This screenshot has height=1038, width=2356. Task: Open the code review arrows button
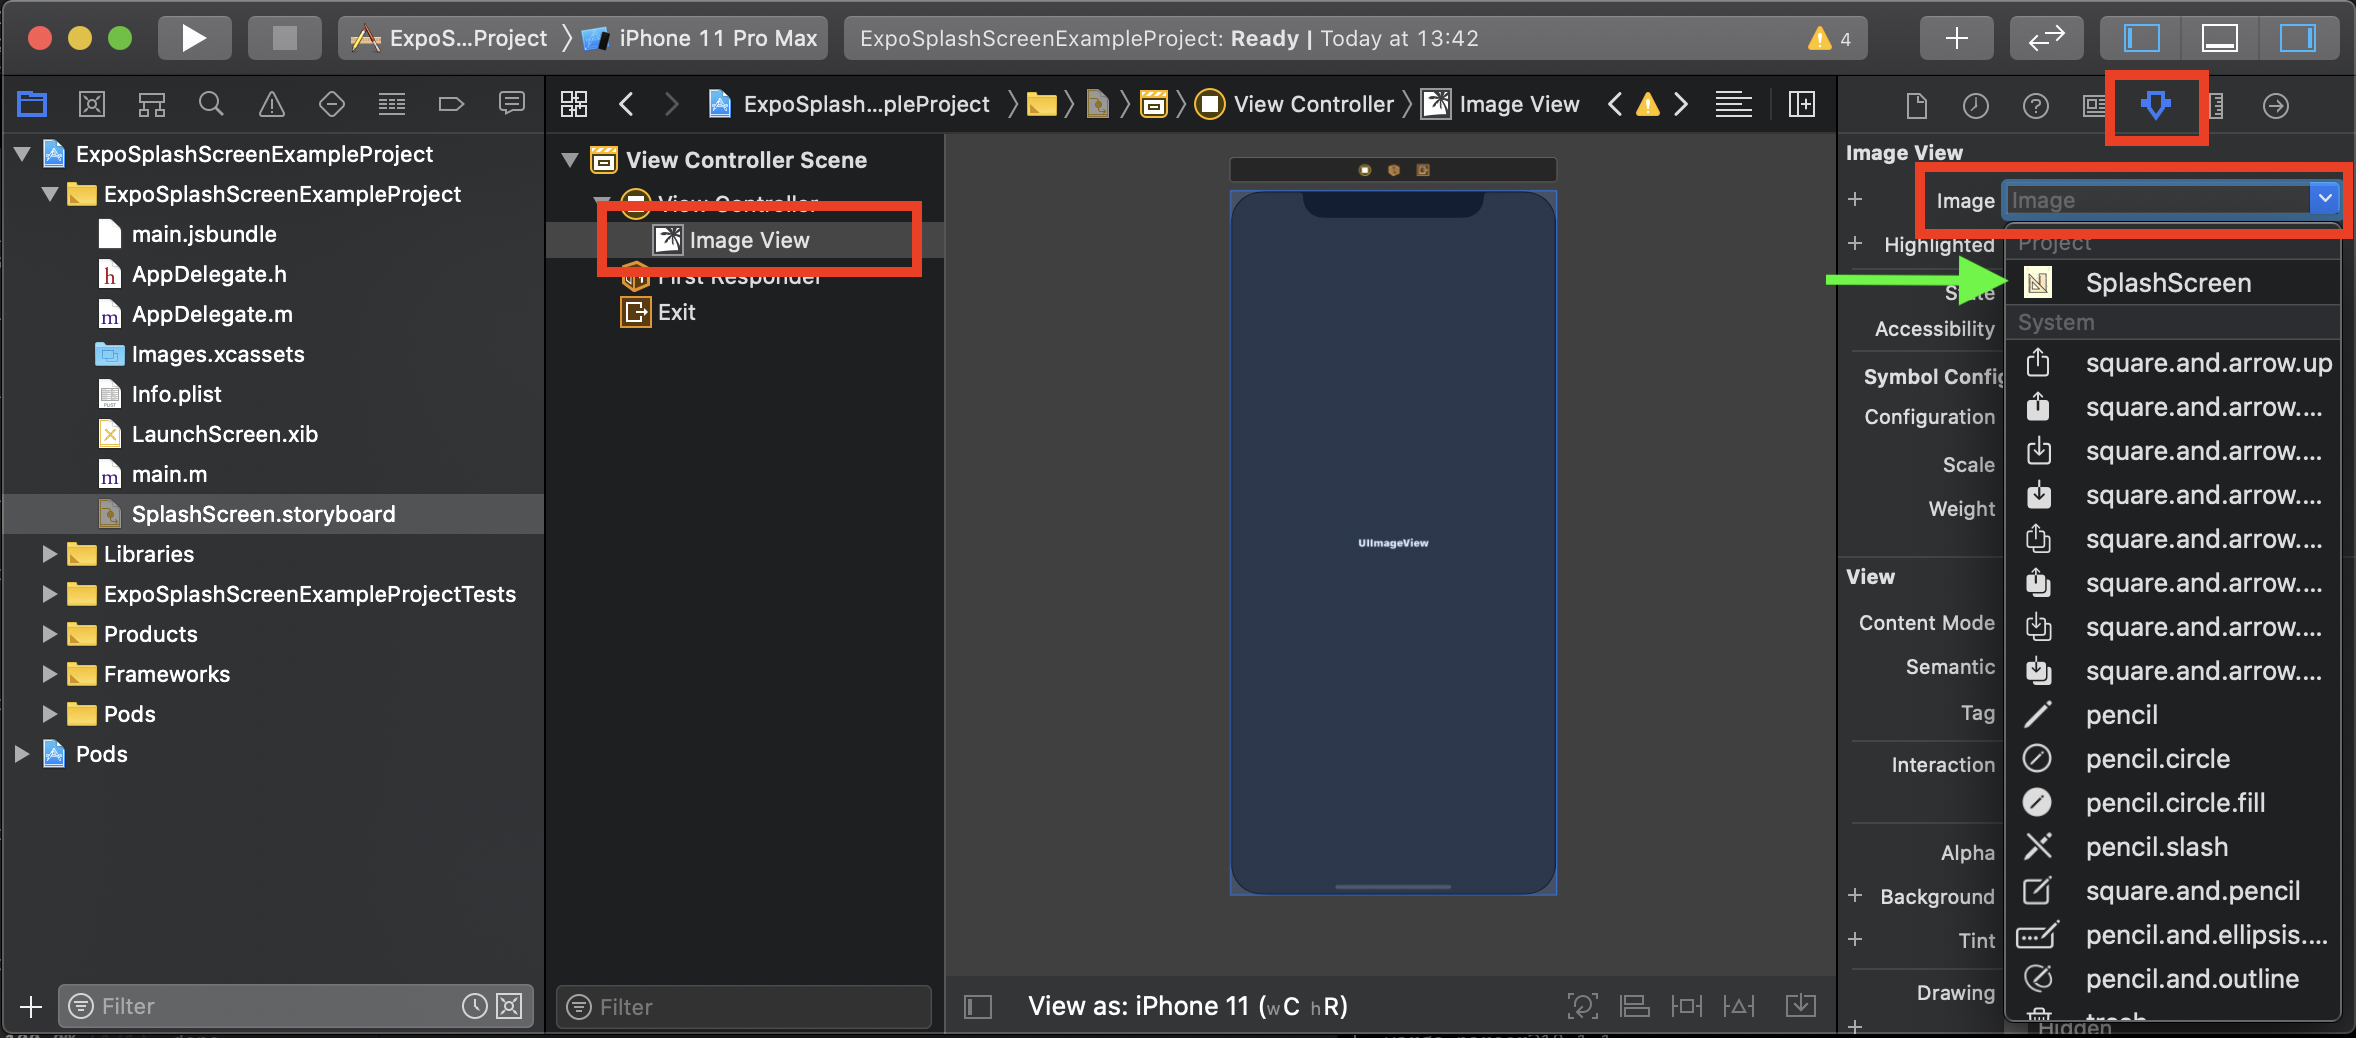[x=2046, y=38]
